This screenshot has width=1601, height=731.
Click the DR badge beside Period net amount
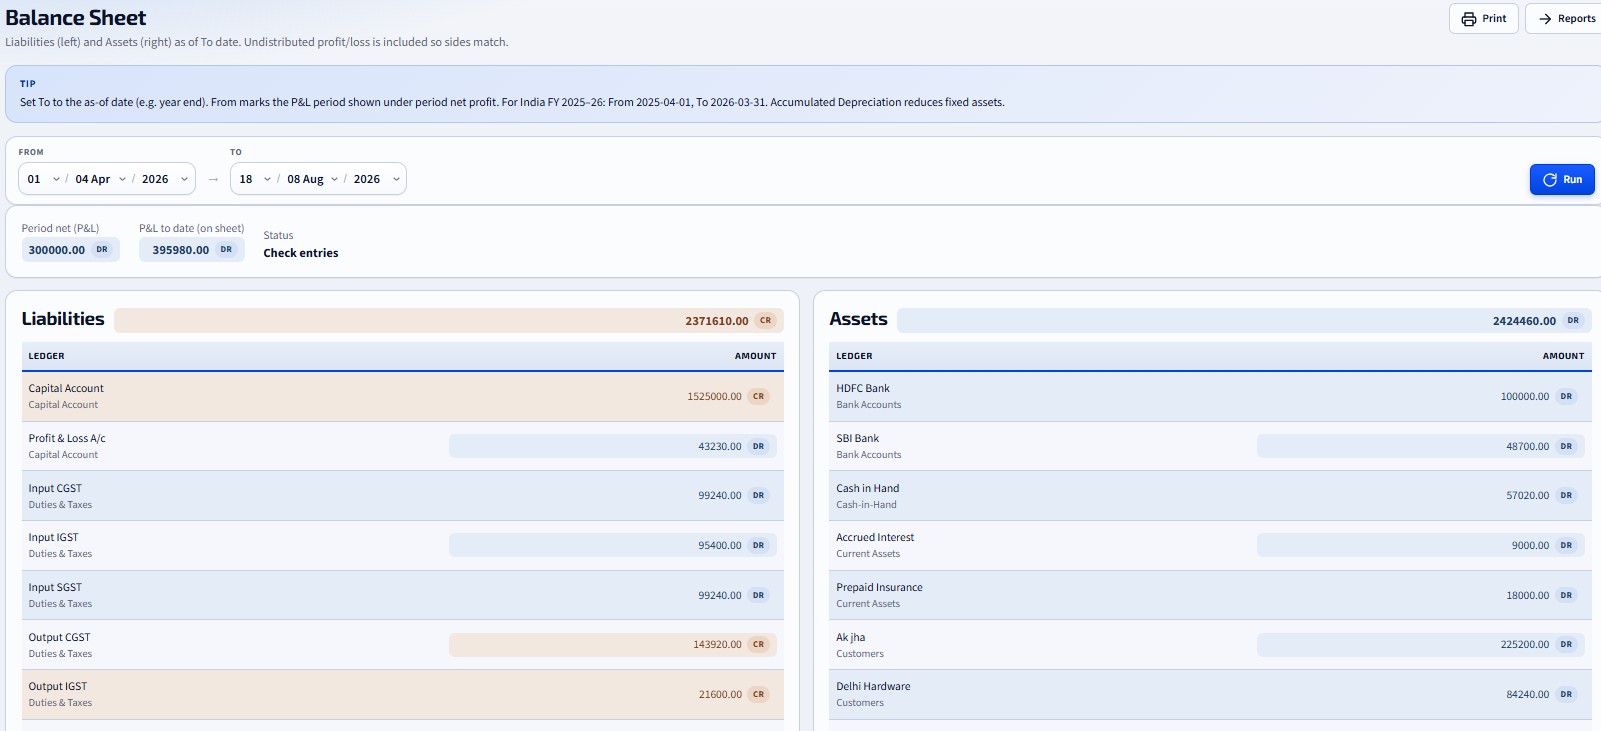tap(102, 250)
